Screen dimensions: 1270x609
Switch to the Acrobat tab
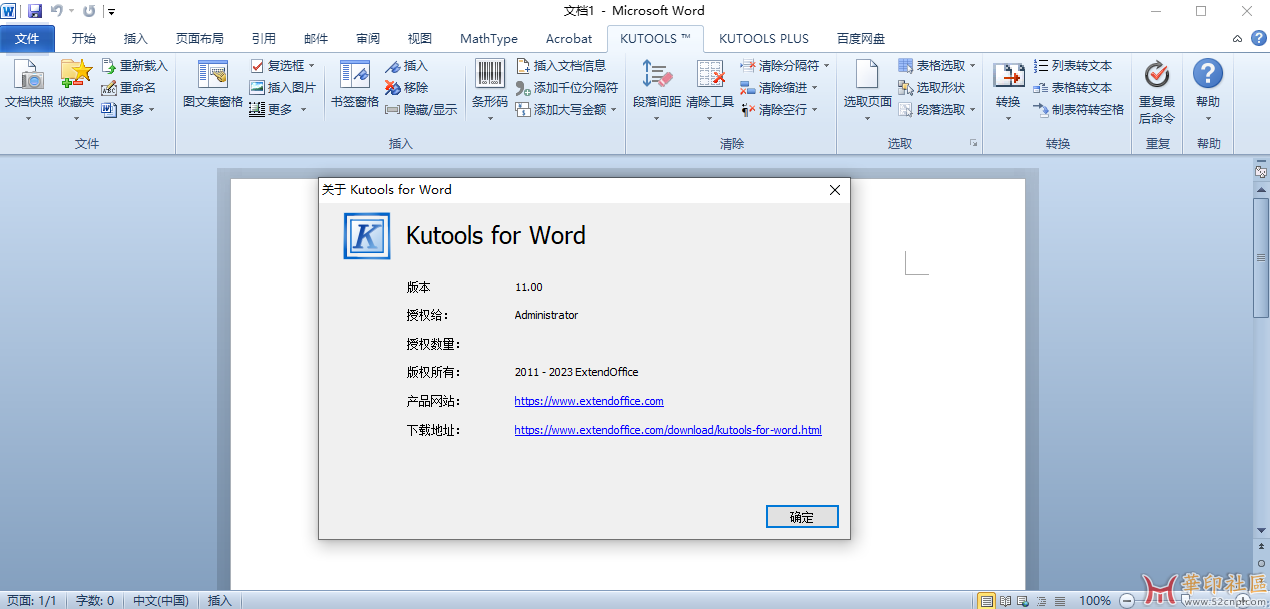(x=569, y=38)
